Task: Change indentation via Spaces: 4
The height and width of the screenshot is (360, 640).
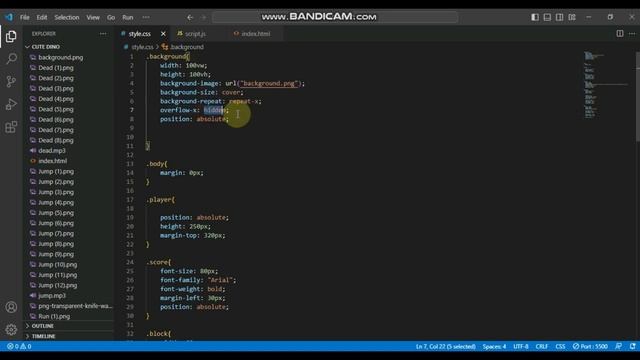Action: 494,347
